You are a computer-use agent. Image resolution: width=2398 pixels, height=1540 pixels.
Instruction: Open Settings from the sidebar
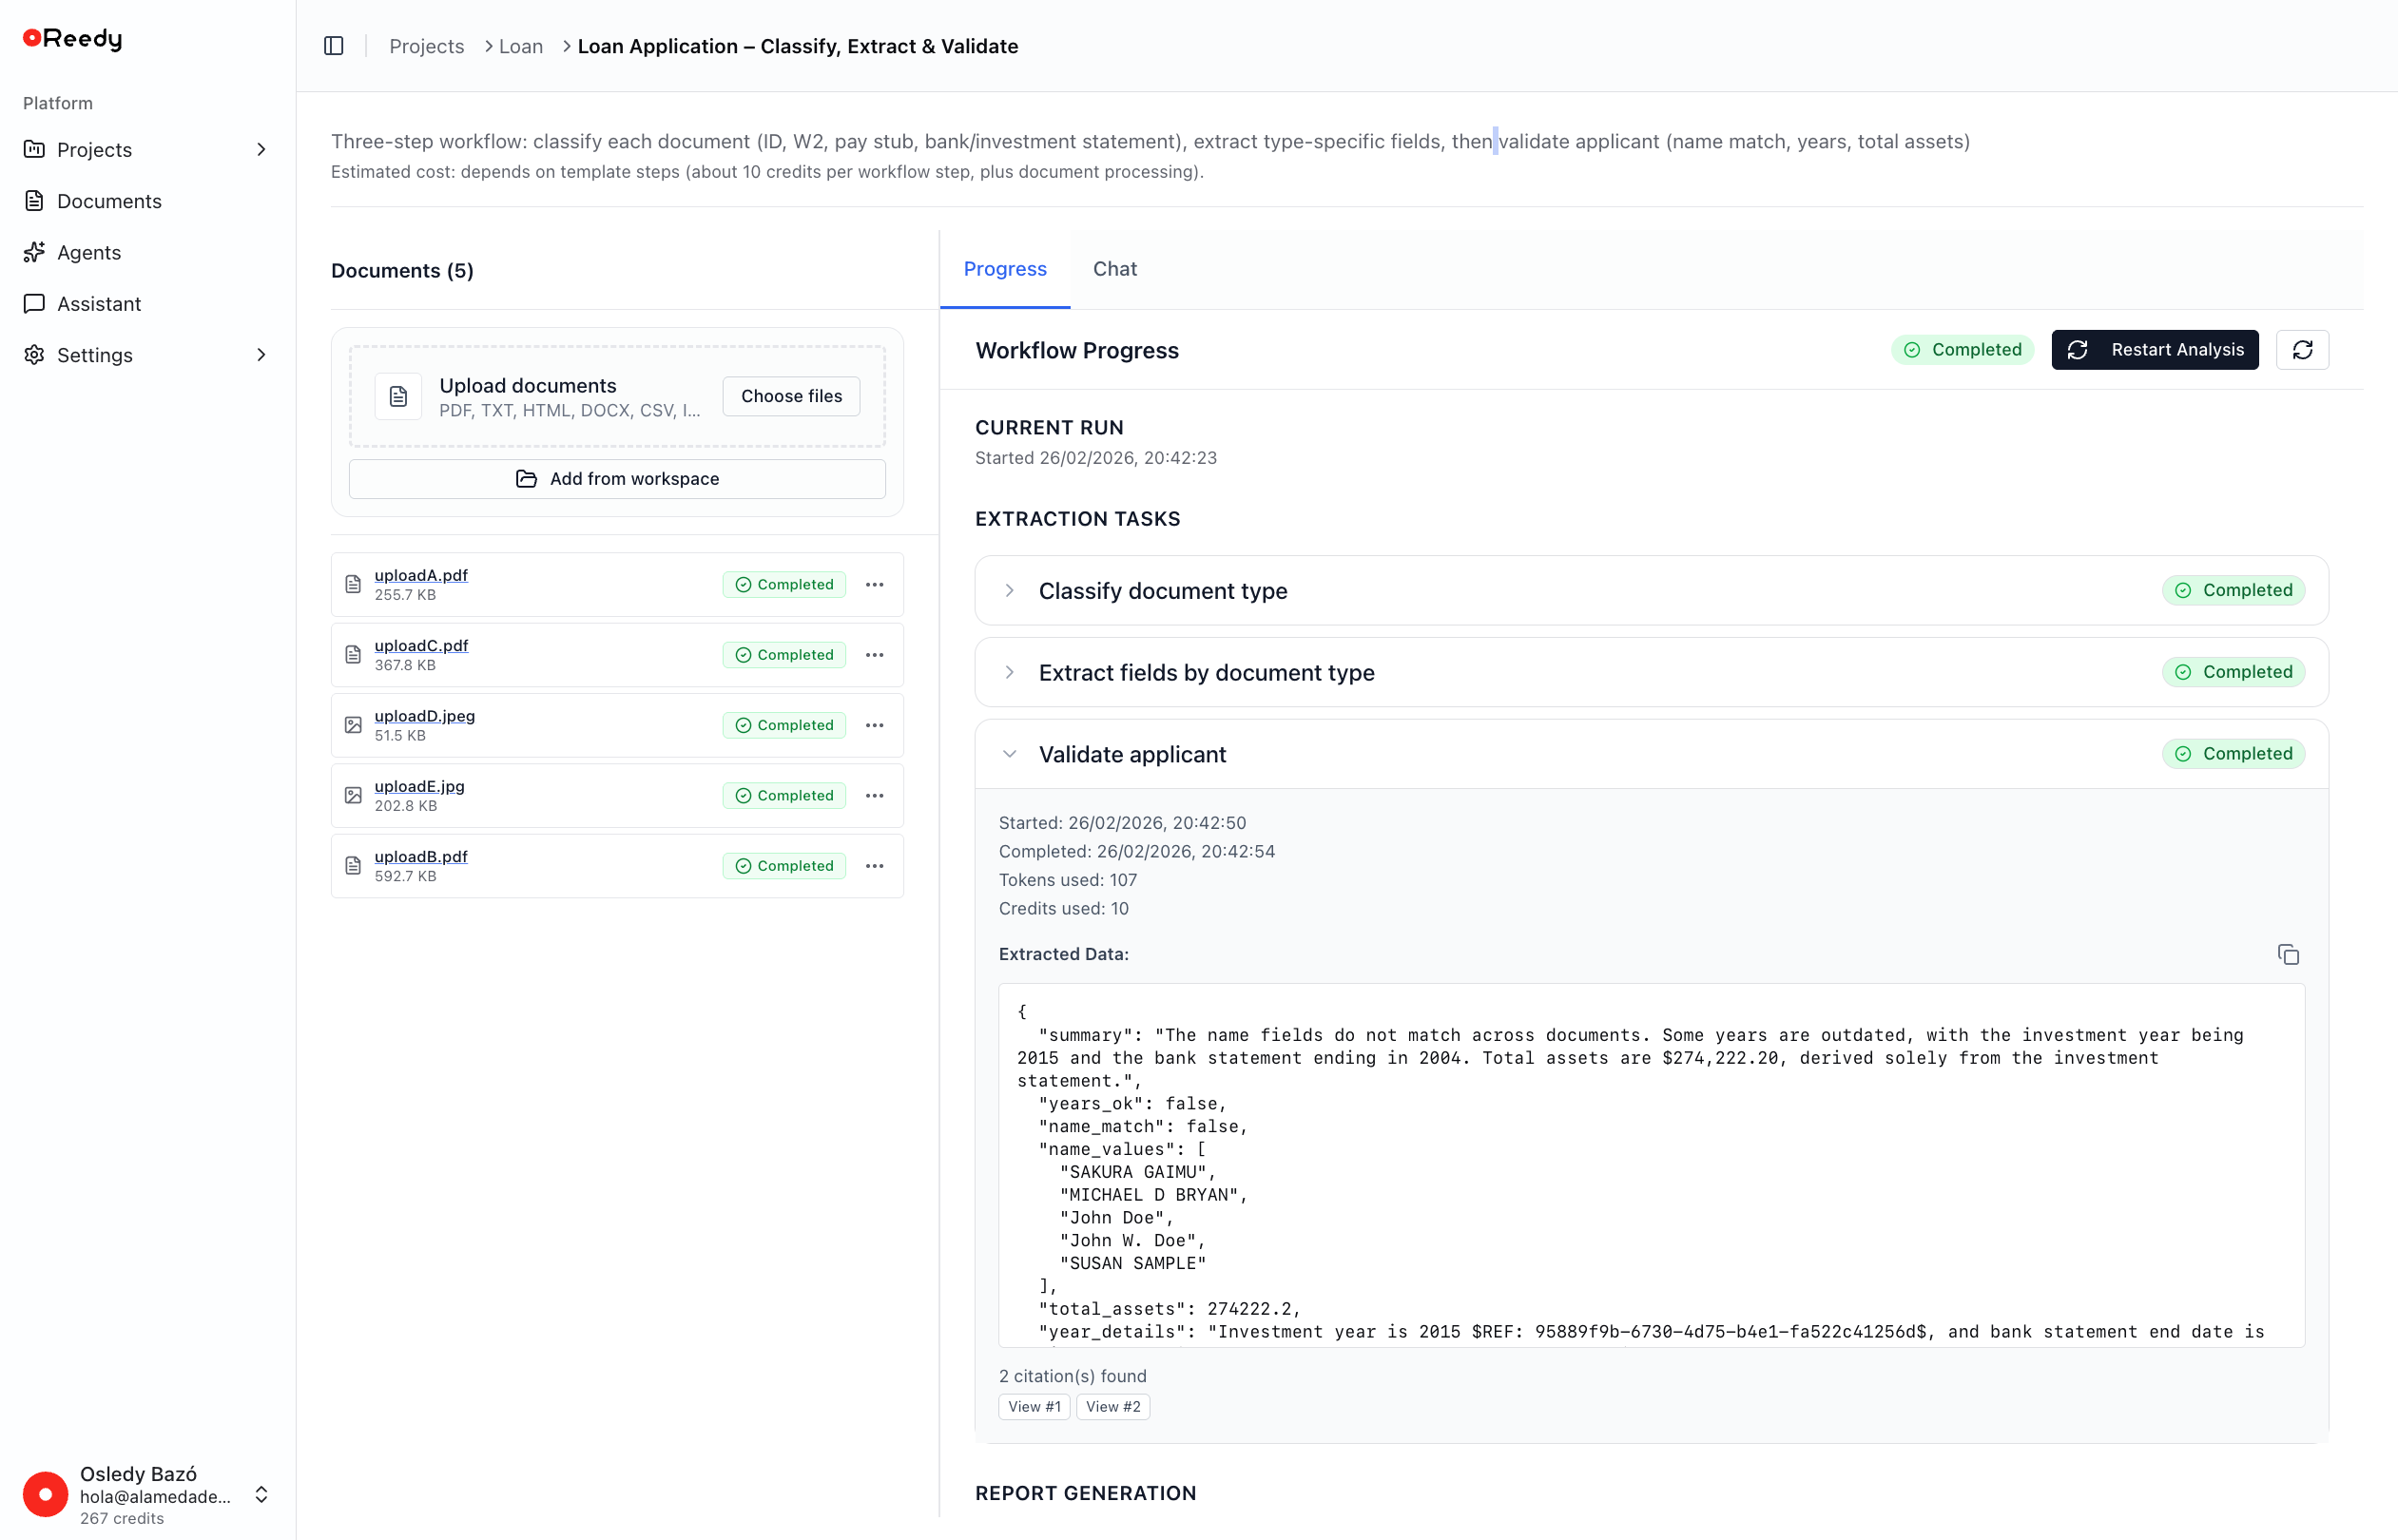[x=95, y=355]
